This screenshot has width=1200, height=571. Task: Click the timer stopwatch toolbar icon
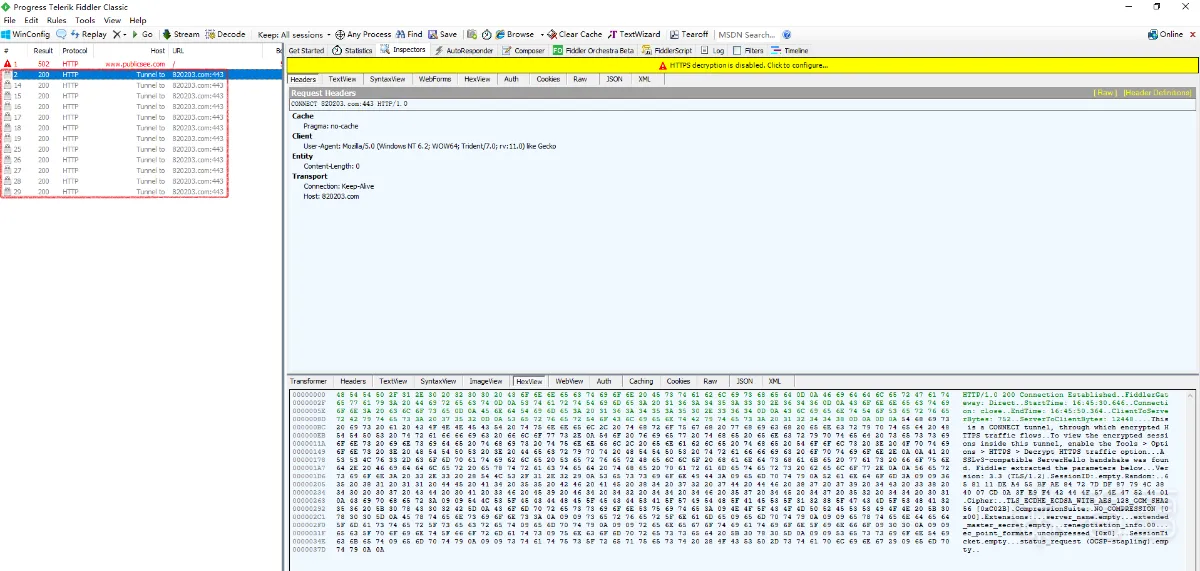point(486,34)
